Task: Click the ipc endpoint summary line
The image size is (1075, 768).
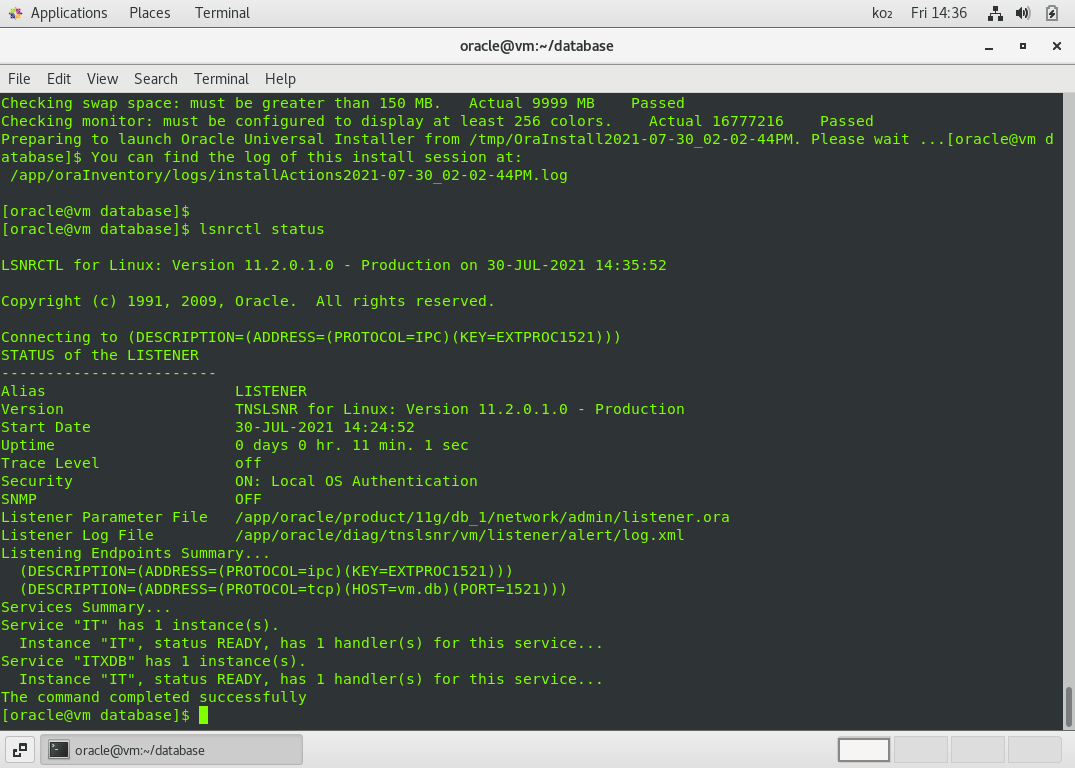Action: point(266,571)
